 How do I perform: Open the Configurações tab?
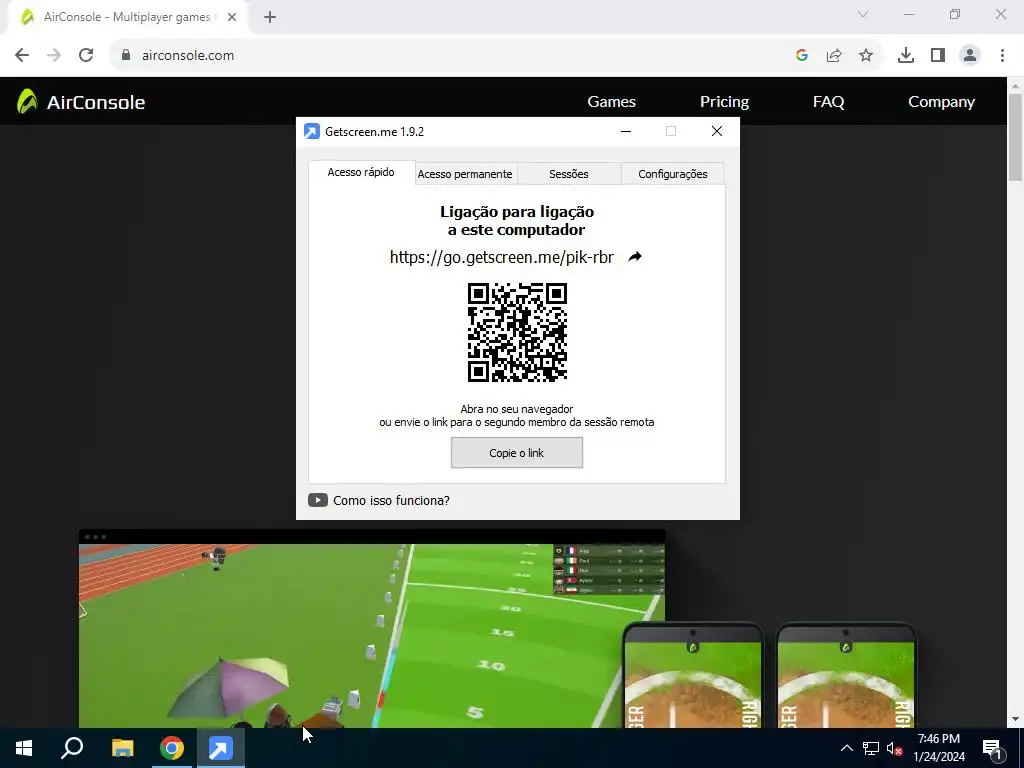pos(673,174)
